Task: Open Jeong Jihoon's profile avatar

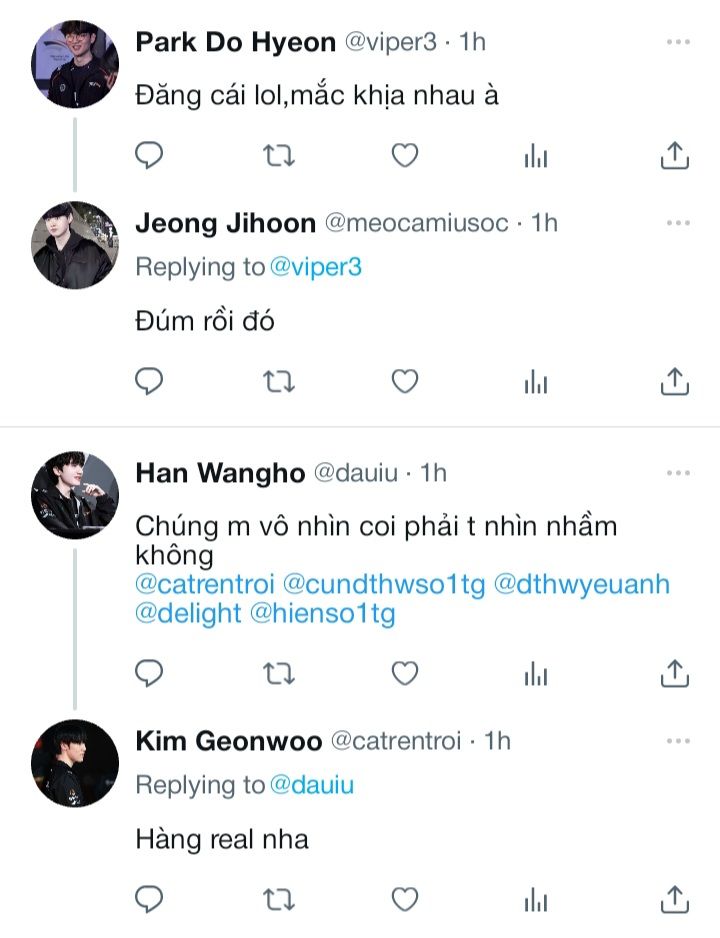Action: pyautogui.click(x=75, y=245)
